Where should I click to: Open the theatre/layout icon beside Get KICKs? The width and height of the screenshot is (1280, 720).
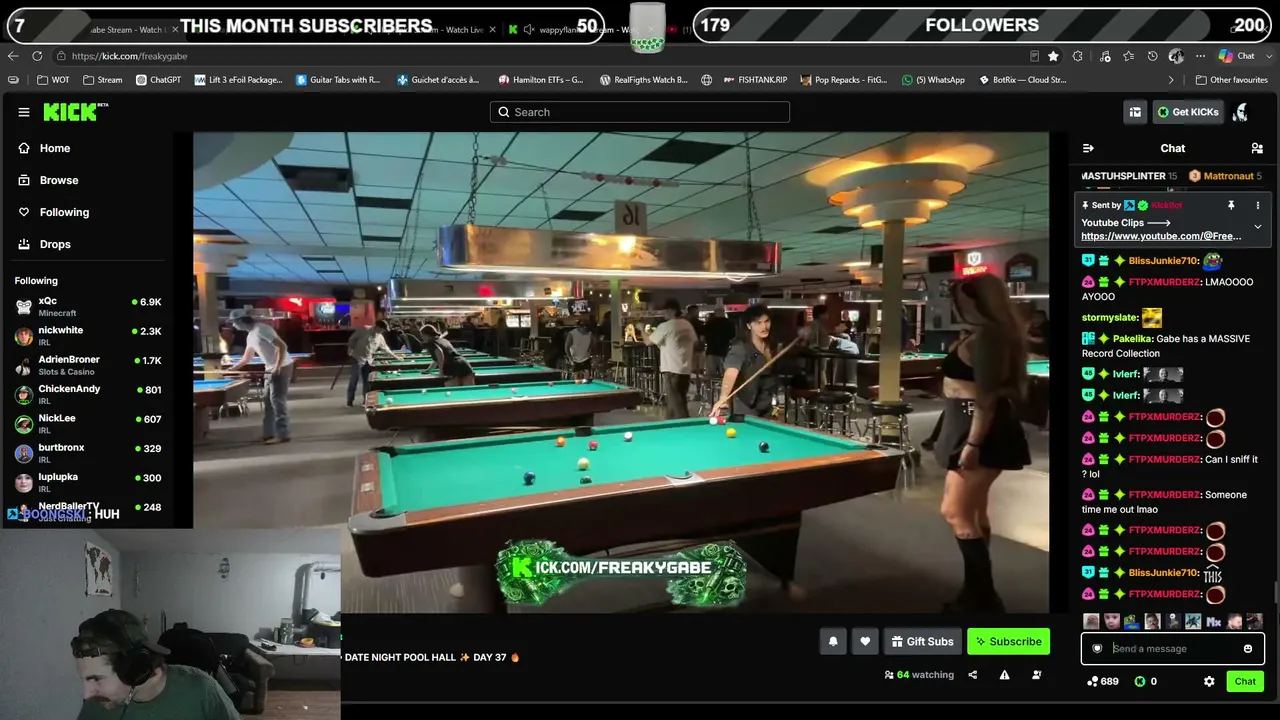point(1135,112)
